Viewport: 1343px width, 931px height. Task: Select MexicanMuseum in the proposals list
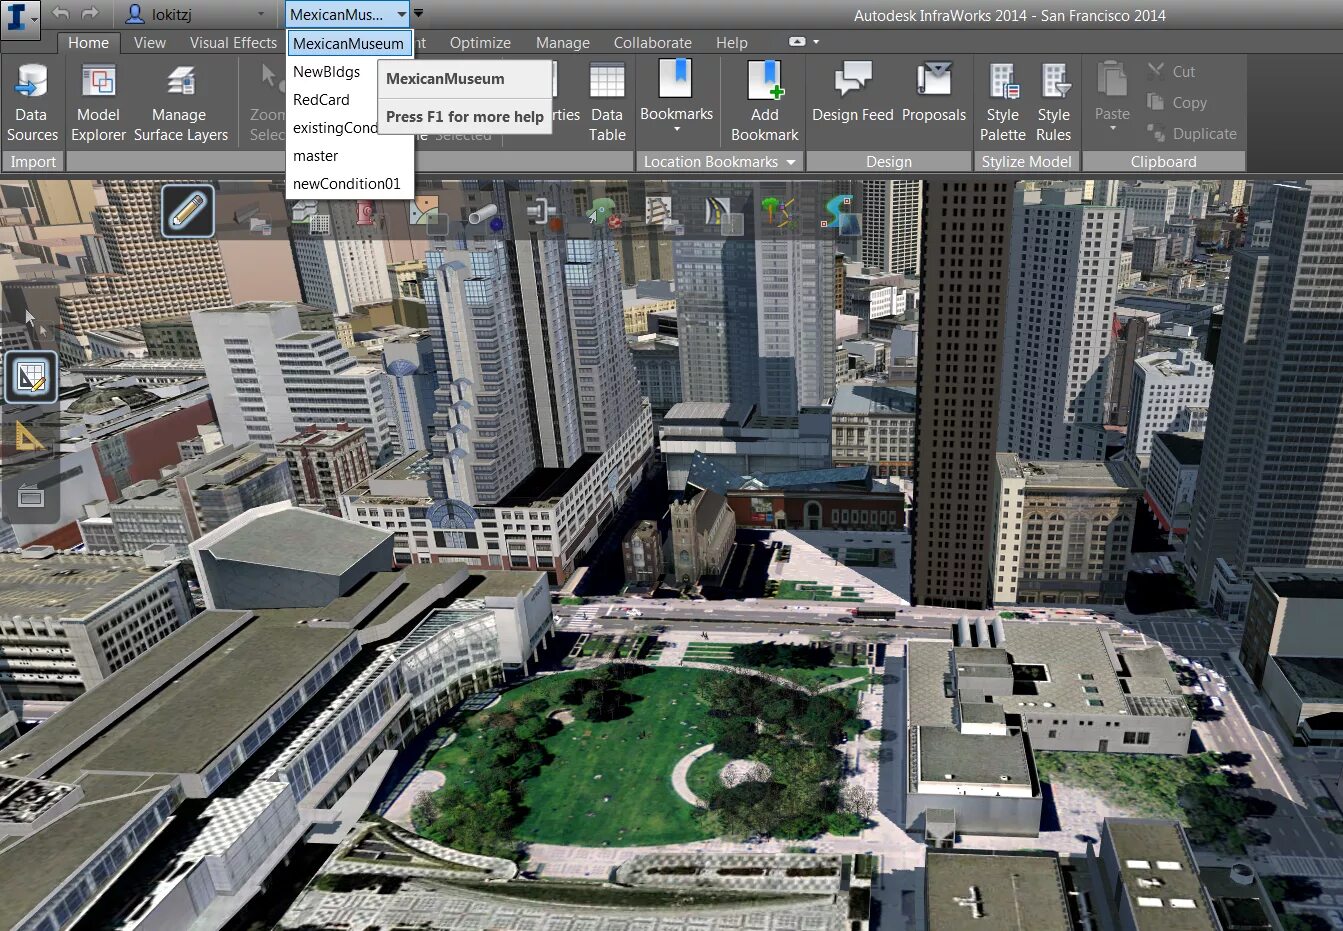[x=349, y=44]
